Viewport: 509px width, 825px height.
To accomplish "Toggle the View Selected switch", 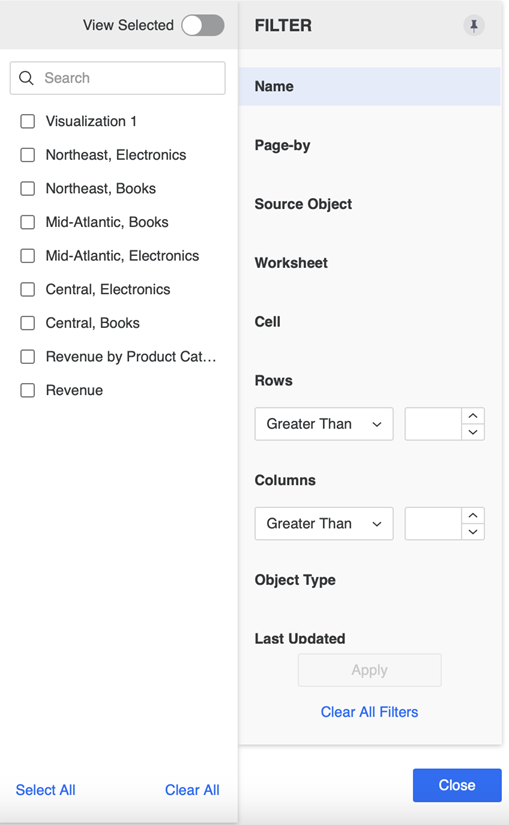I will click(203, 25).
